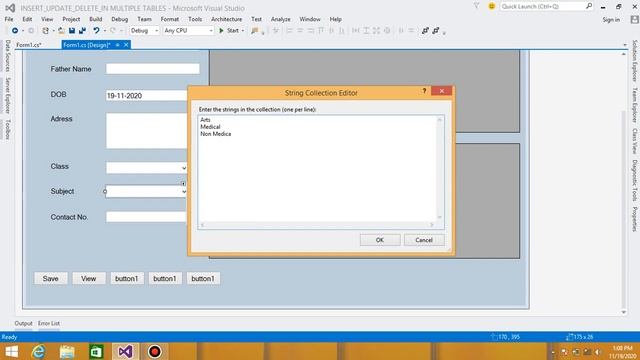Image resolution: width=640 pixels, height=360 pixels.
Task: Click the help question mark in dialog
Action: point(424,91)
